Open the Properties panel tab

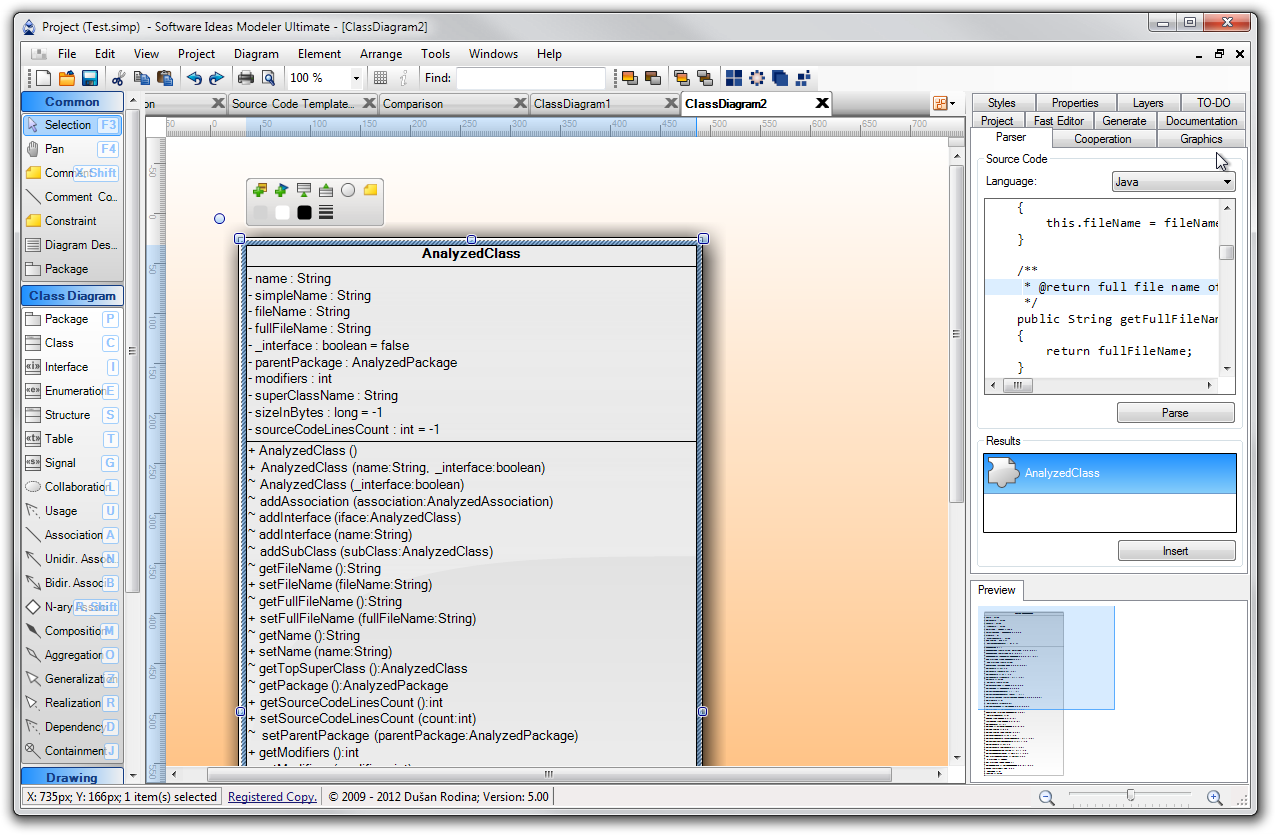(1075, 103)
